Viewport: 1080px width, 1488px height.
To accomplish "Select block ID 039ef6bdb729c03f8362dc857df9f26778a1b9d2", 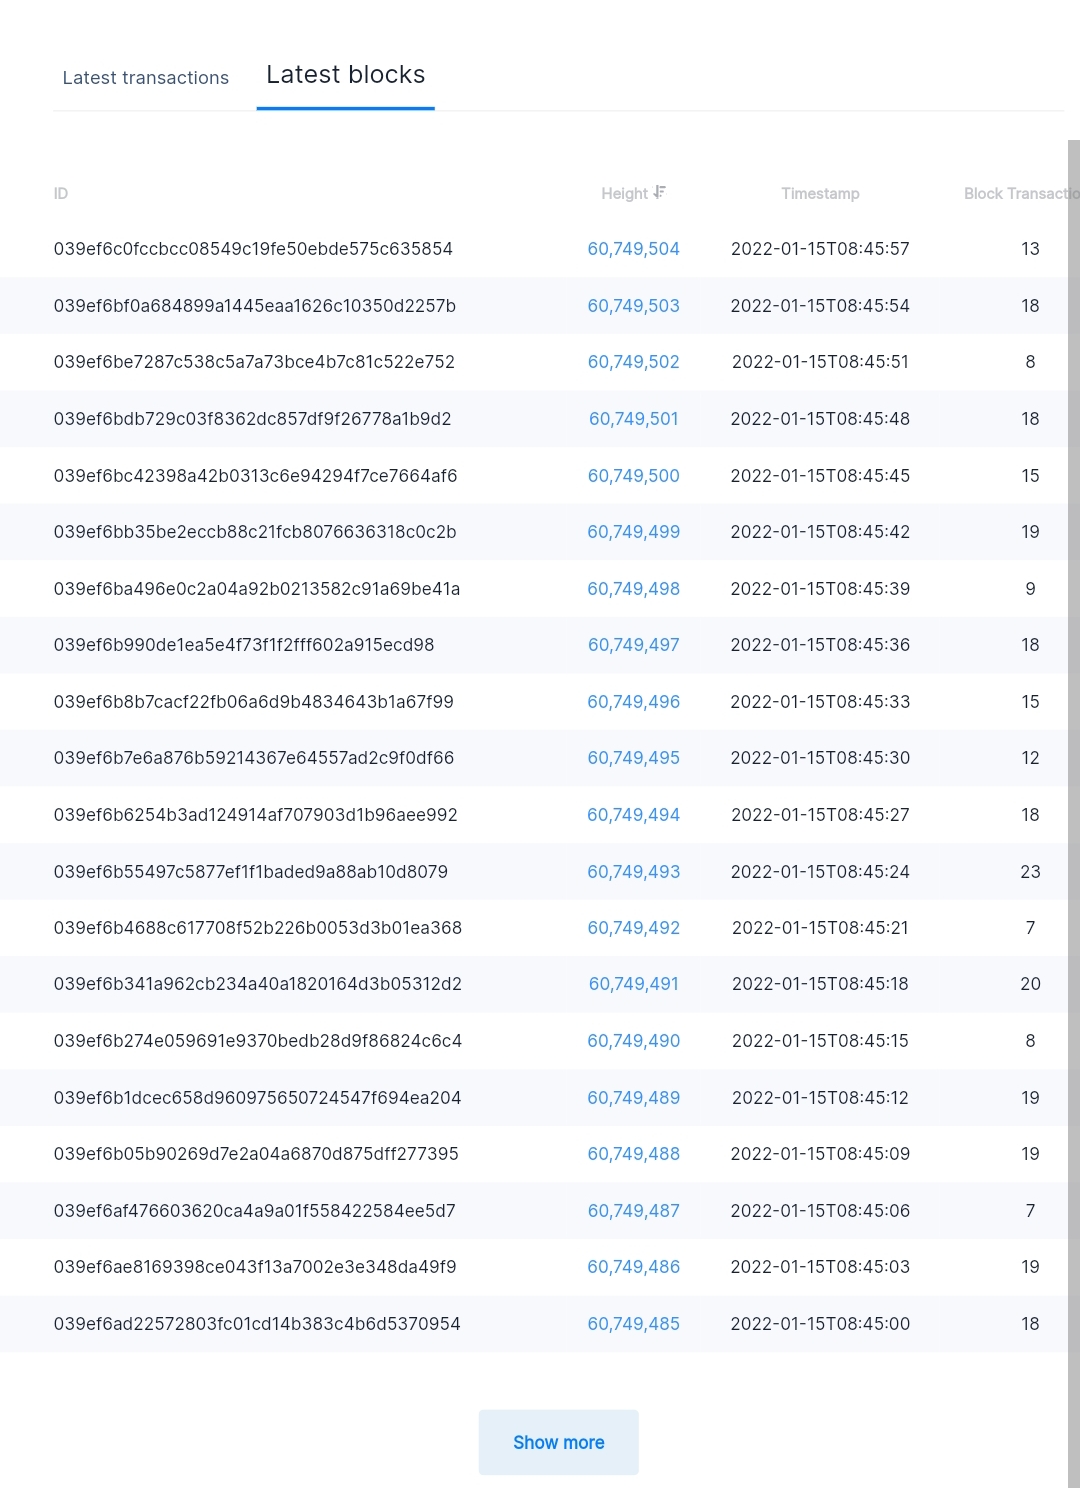I will click(252, 419).
